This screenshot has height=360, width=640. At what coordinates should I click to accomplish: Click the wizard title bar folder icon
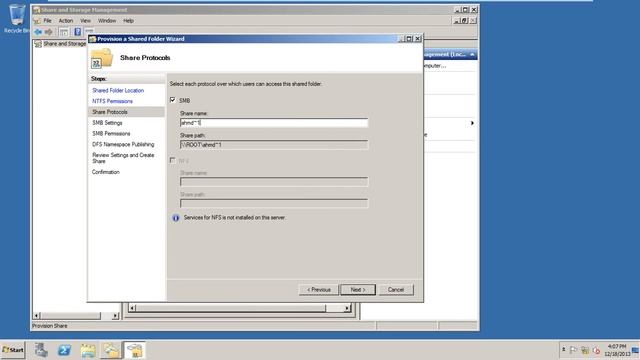[x=93, y=39]
